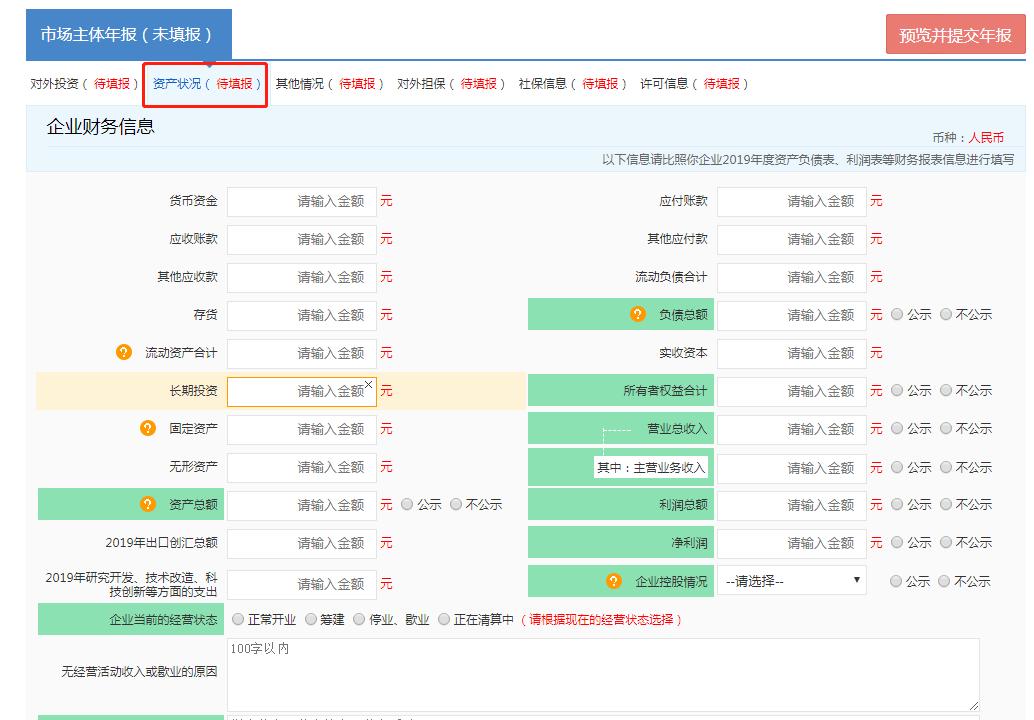Focus the 固定资产 amount field
Screen dimensions: 1034x720
tap(302, 429)
